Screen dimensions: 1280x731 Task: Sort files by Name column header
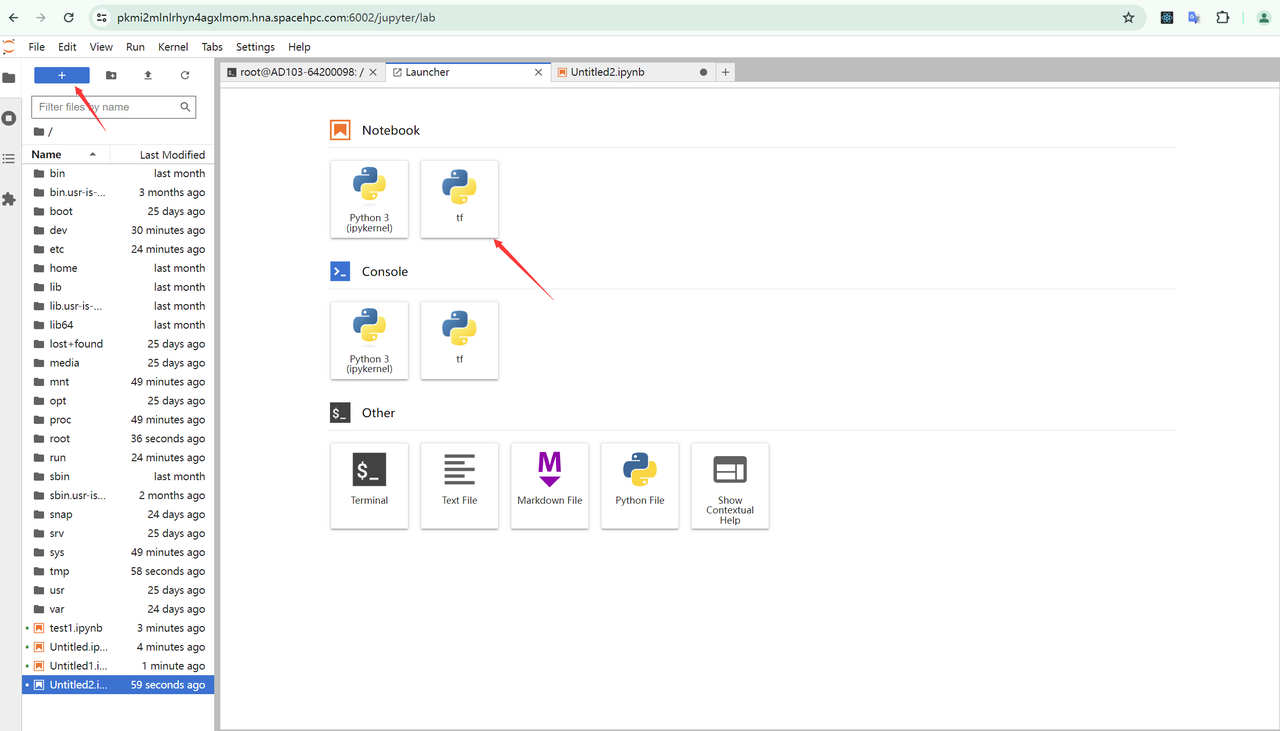(x=65, y=154)
